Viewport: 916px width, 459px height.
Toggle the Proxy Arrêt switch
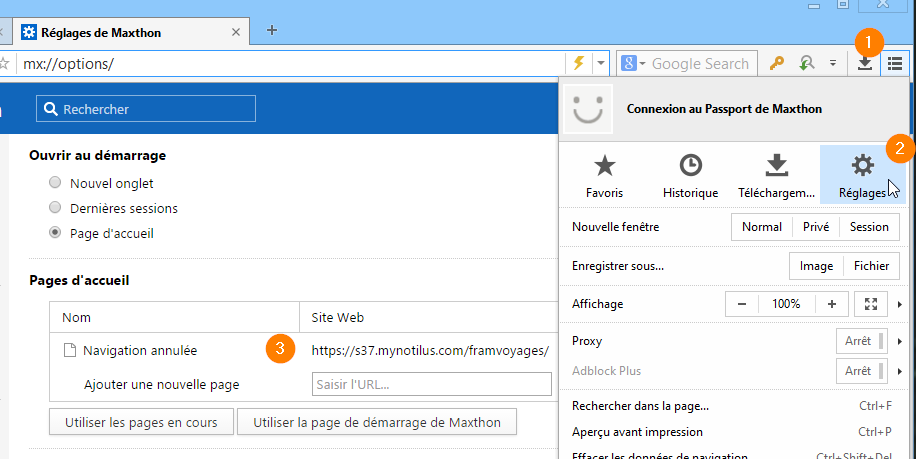862,340
